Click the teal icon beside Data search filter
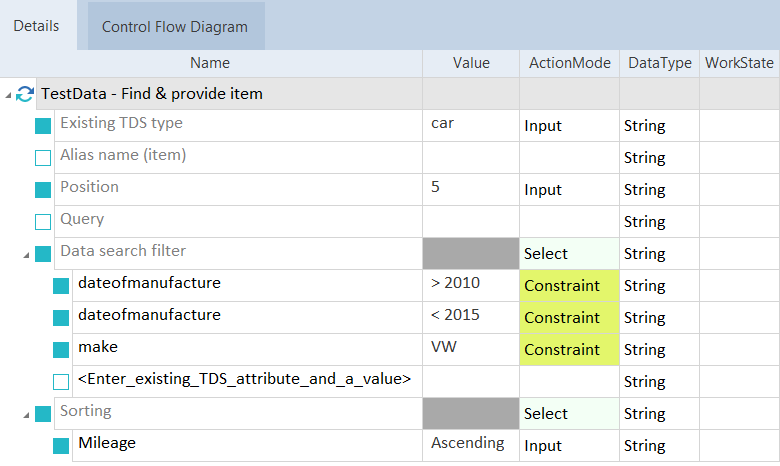Image resolution: width=780 pixels, height=466 pixels. pos(43,254)
